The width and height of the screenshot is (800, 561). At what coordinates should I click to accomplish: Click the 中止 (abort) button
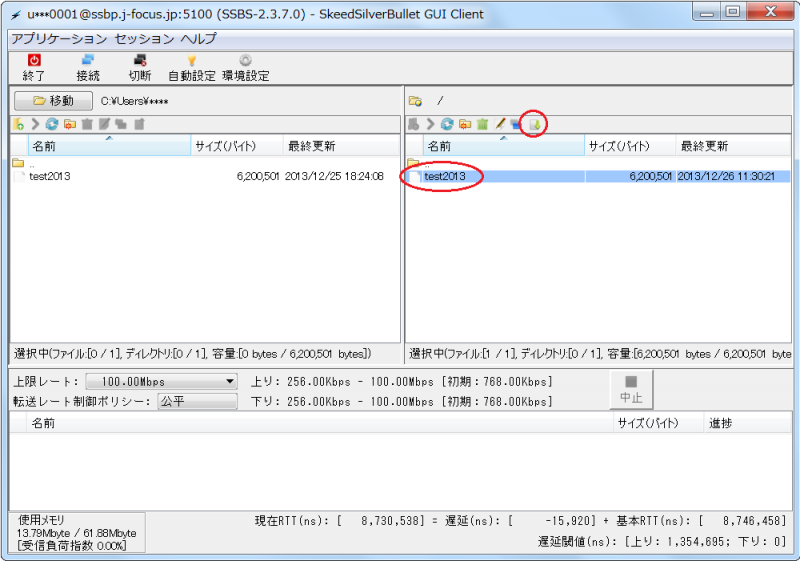[x=631, y=390]
